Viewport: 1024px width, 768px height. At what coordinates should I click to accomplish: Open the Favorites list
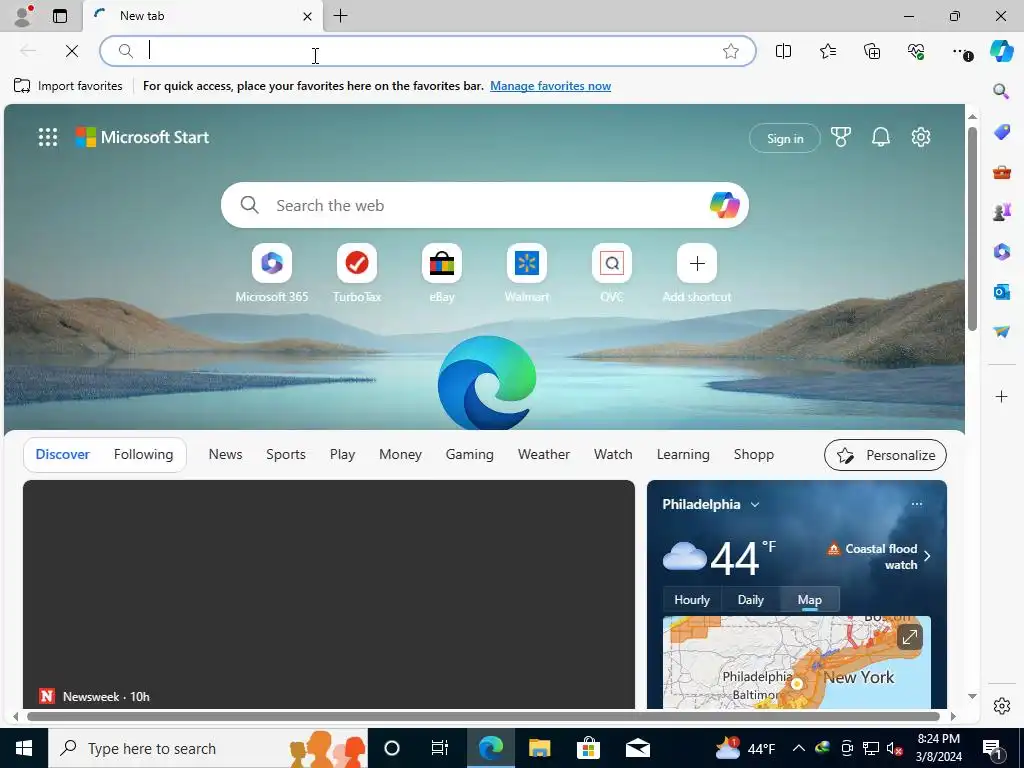click(x=827, y=51)
